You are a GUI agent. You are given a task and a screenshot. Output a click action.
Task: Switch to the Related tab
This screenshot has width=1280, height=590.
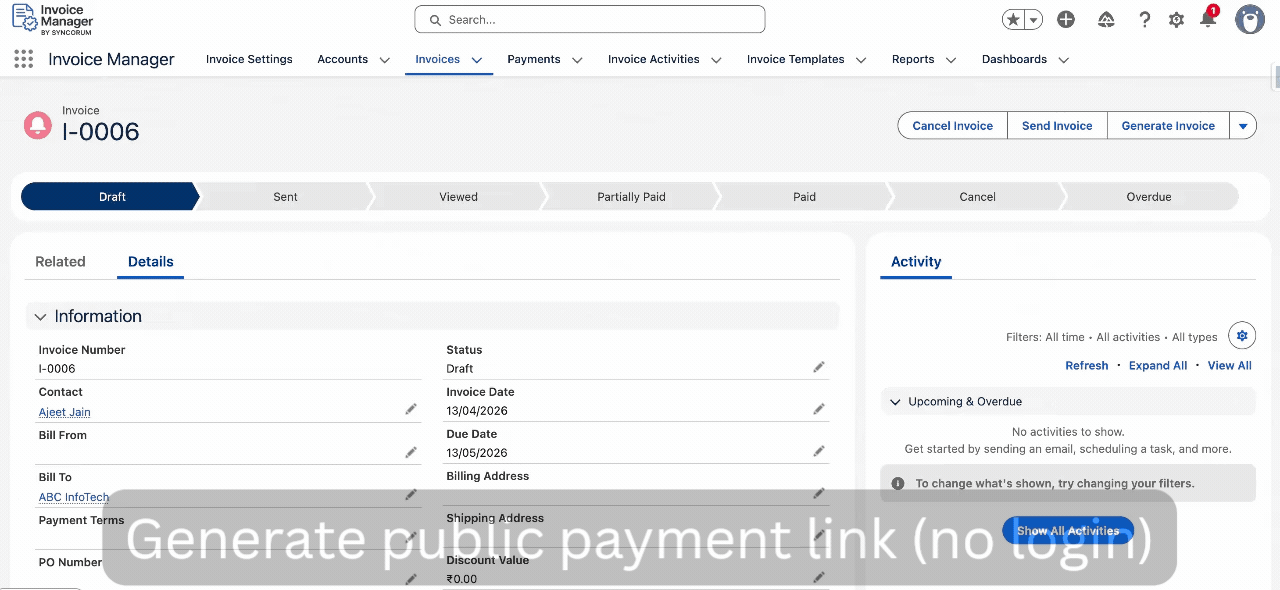pyautogui.click(x=60, y=261)
